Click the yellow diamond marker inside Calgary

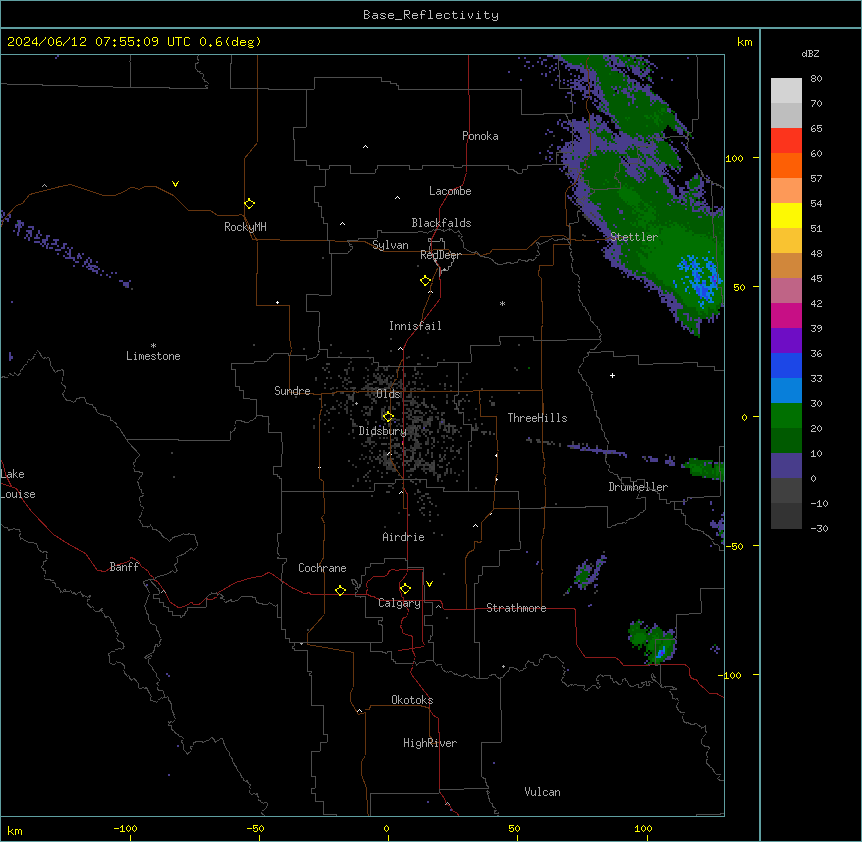405,589
